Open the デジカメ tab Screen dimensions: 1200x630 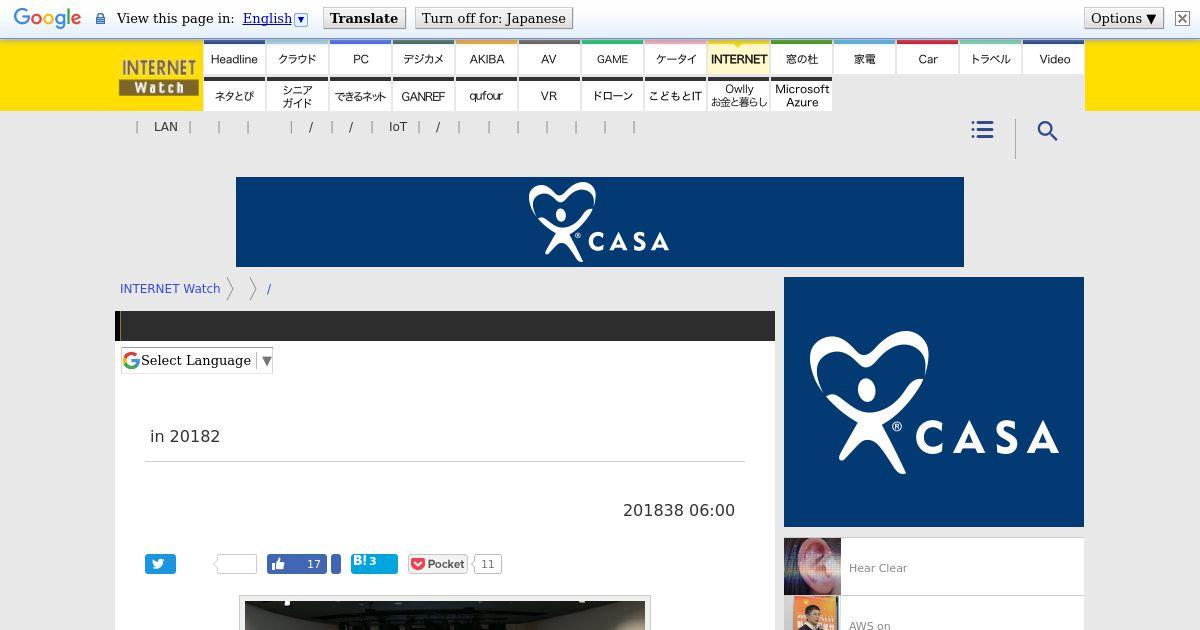point(423,58)
